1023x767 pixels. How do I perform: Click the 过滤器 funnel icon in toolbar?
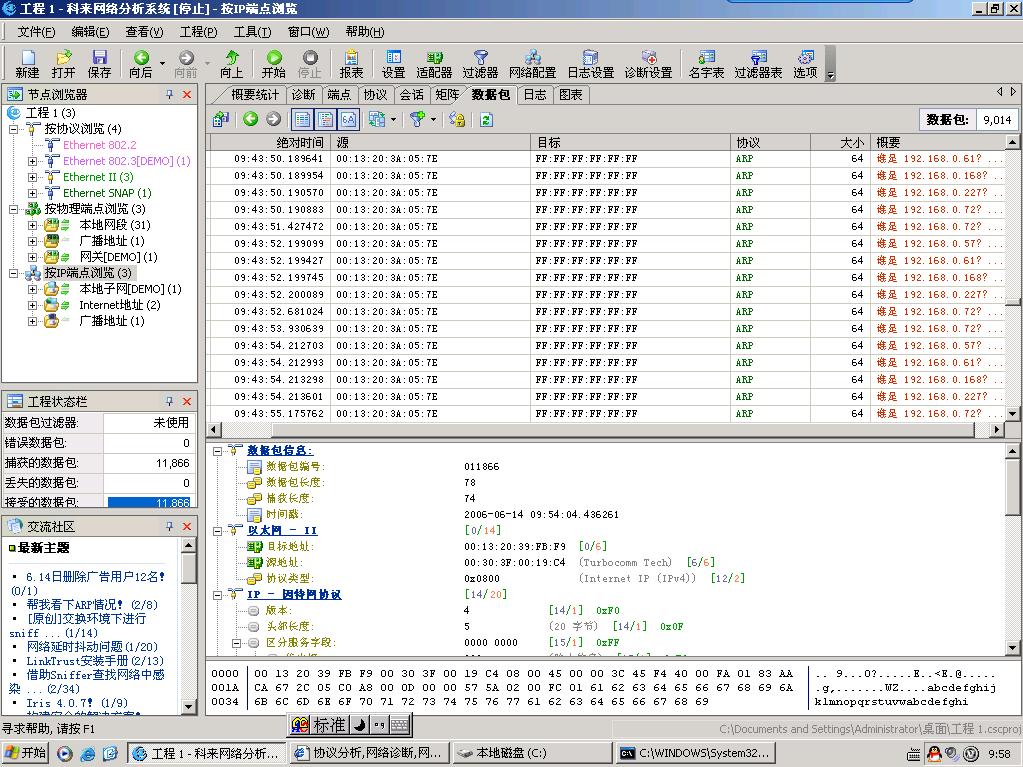[480, 59]
